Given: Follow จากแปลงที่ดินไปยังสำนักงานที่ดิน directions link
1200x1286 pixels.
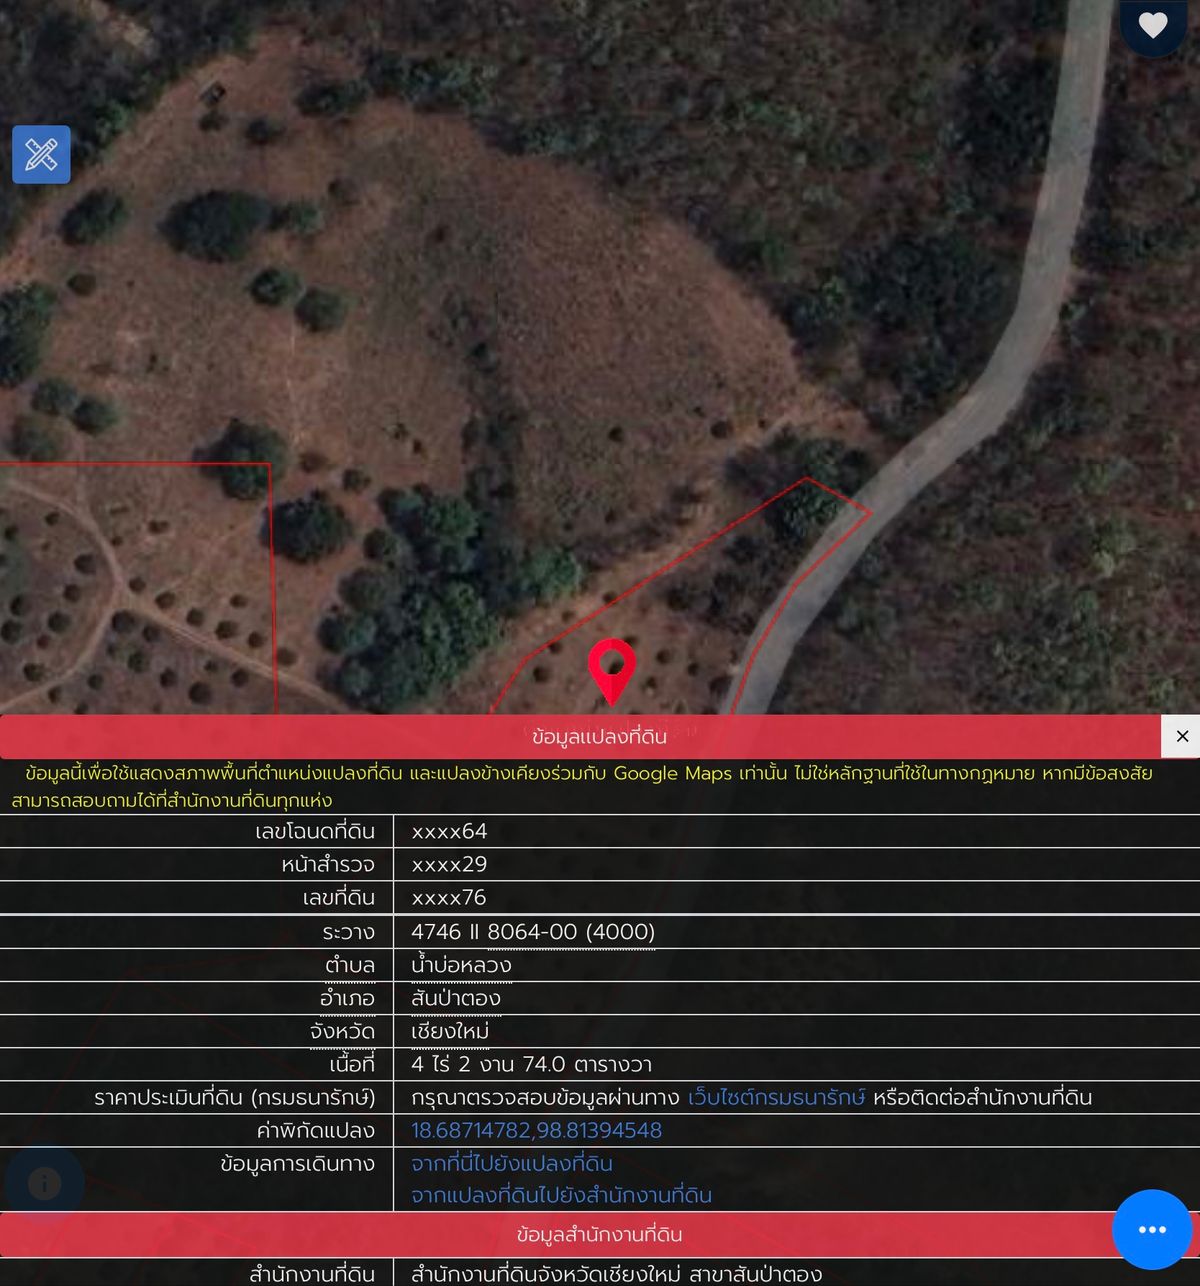Looking at the screenshot, I should tap(562, 1196).
